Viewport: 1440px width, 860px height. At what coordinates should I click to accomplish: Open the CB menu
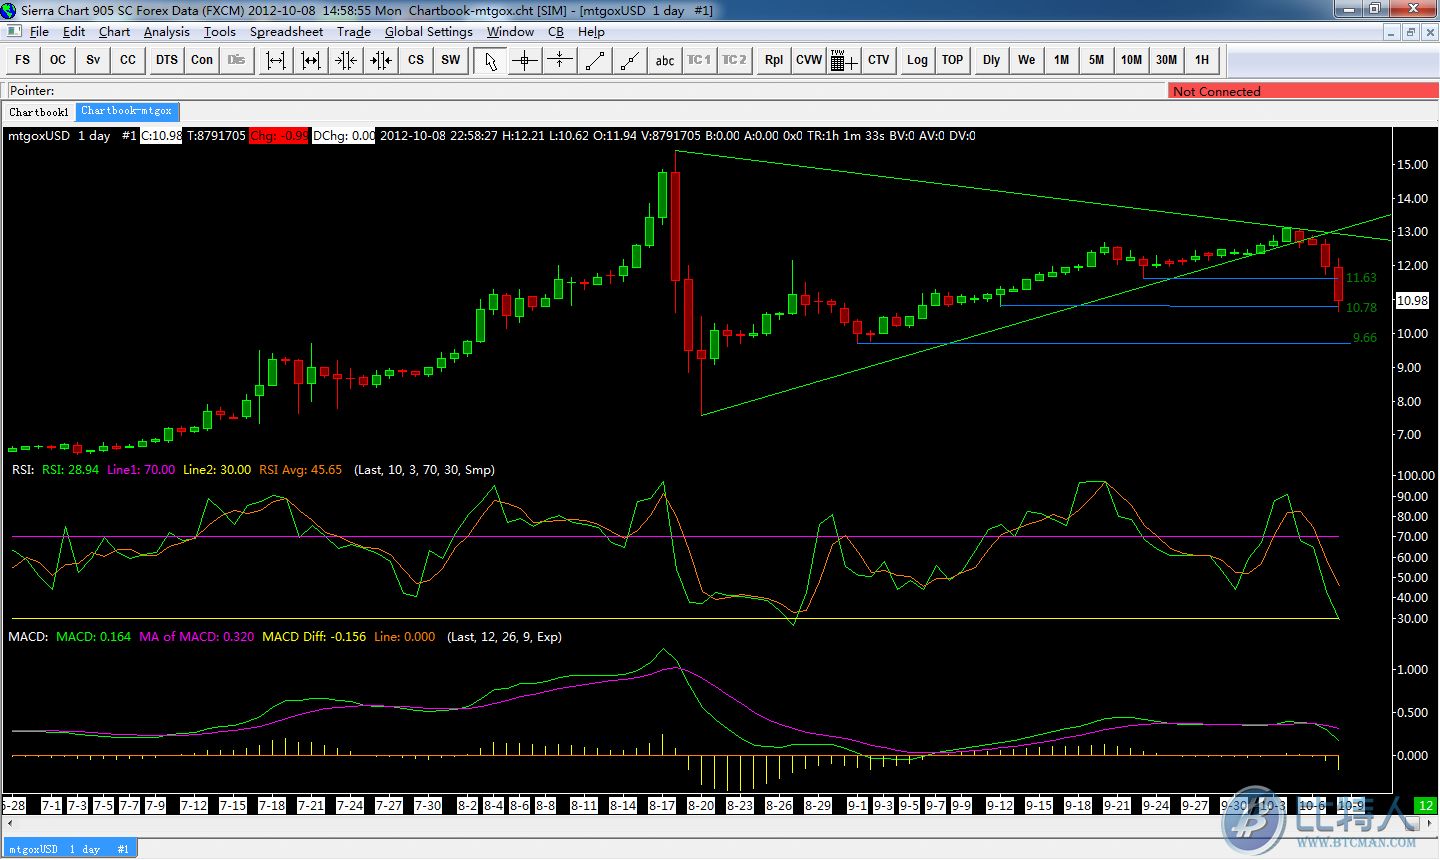click(556, 31)
